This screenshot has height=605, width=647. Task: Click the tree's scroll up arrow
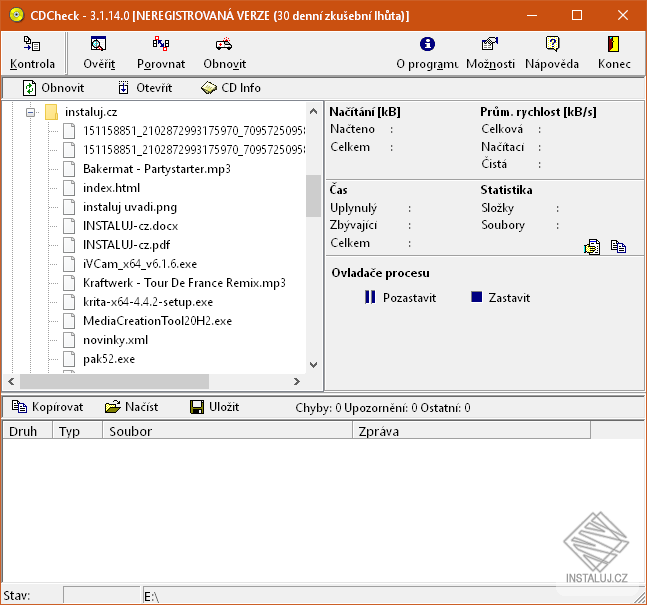[x=314, y=111]
